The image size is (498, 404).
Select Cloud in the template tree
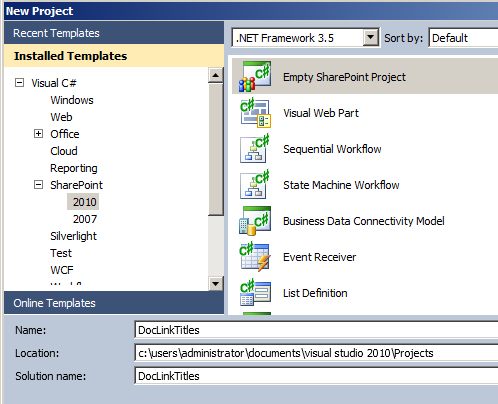tap(64, 151)
